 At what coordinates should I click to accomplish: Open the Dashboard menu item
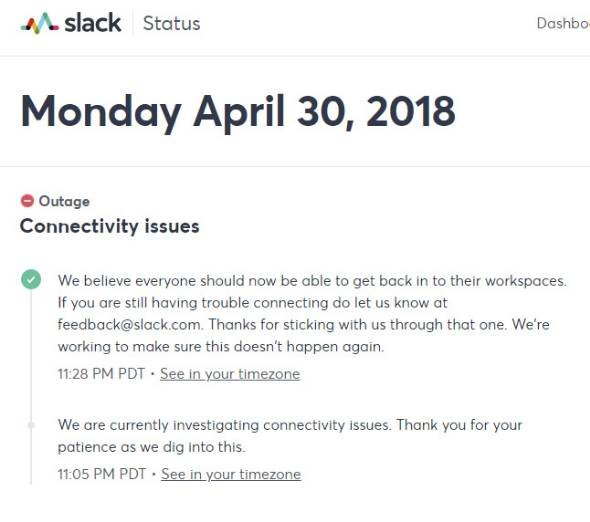pos(563,23)
